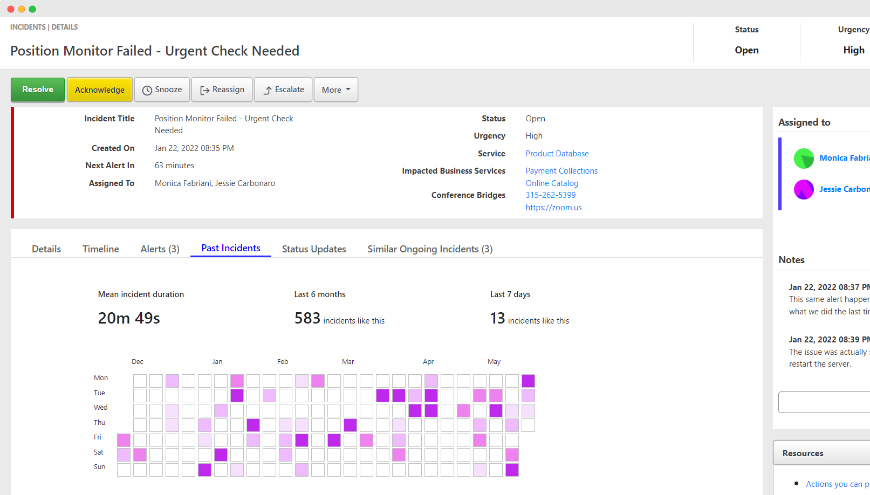The width and height of the screenshot is (870, 495).
Task: Click the first Friday heatmap cell
Action: 124,440
